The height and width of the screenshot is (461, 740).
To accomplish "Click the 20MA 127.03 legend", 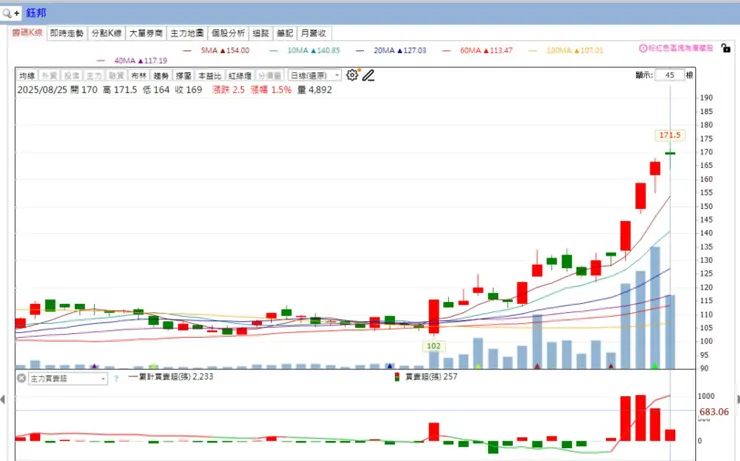I will click(x=392, y=50).
